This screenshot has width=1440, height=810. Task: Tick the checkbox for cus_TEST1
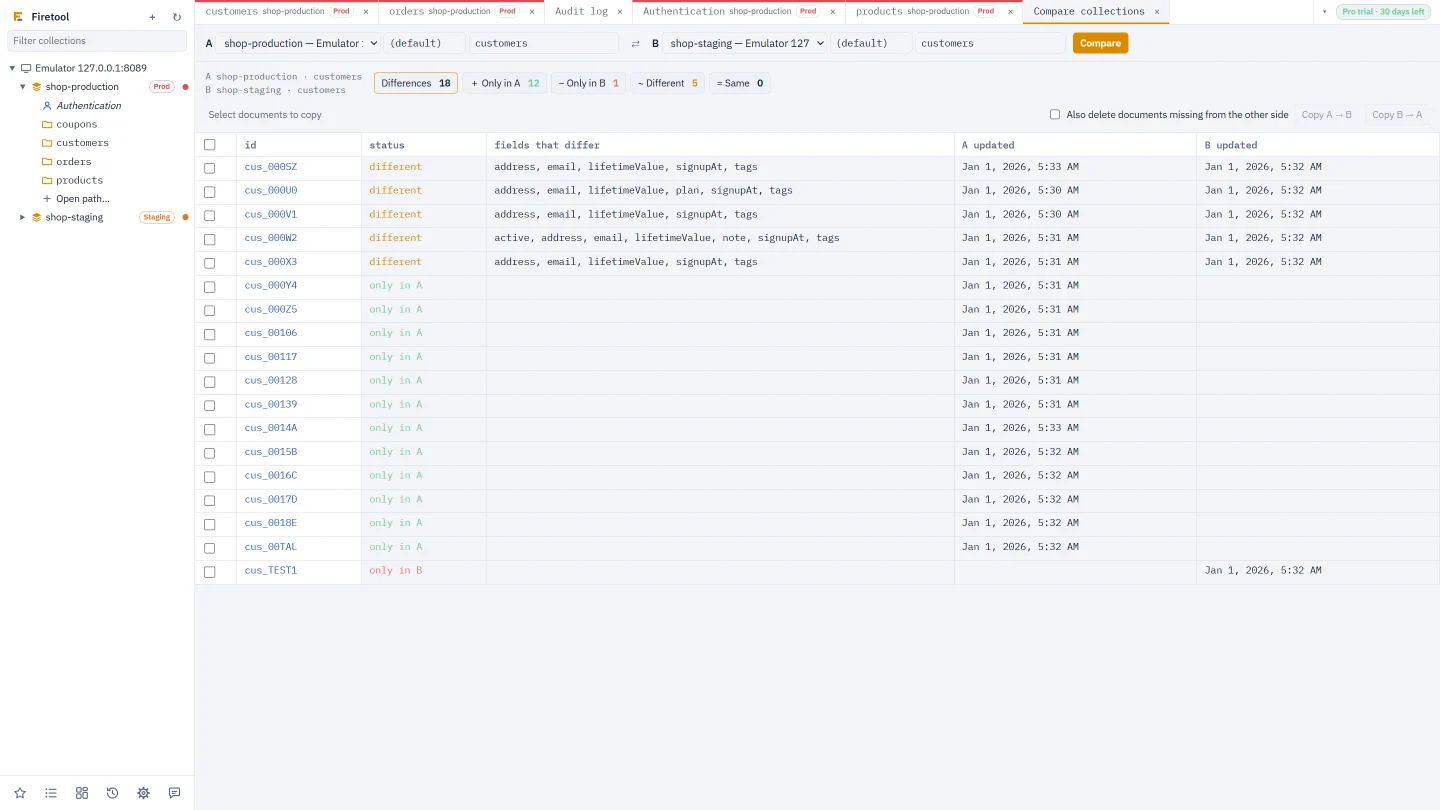click(x=210, y=572)
